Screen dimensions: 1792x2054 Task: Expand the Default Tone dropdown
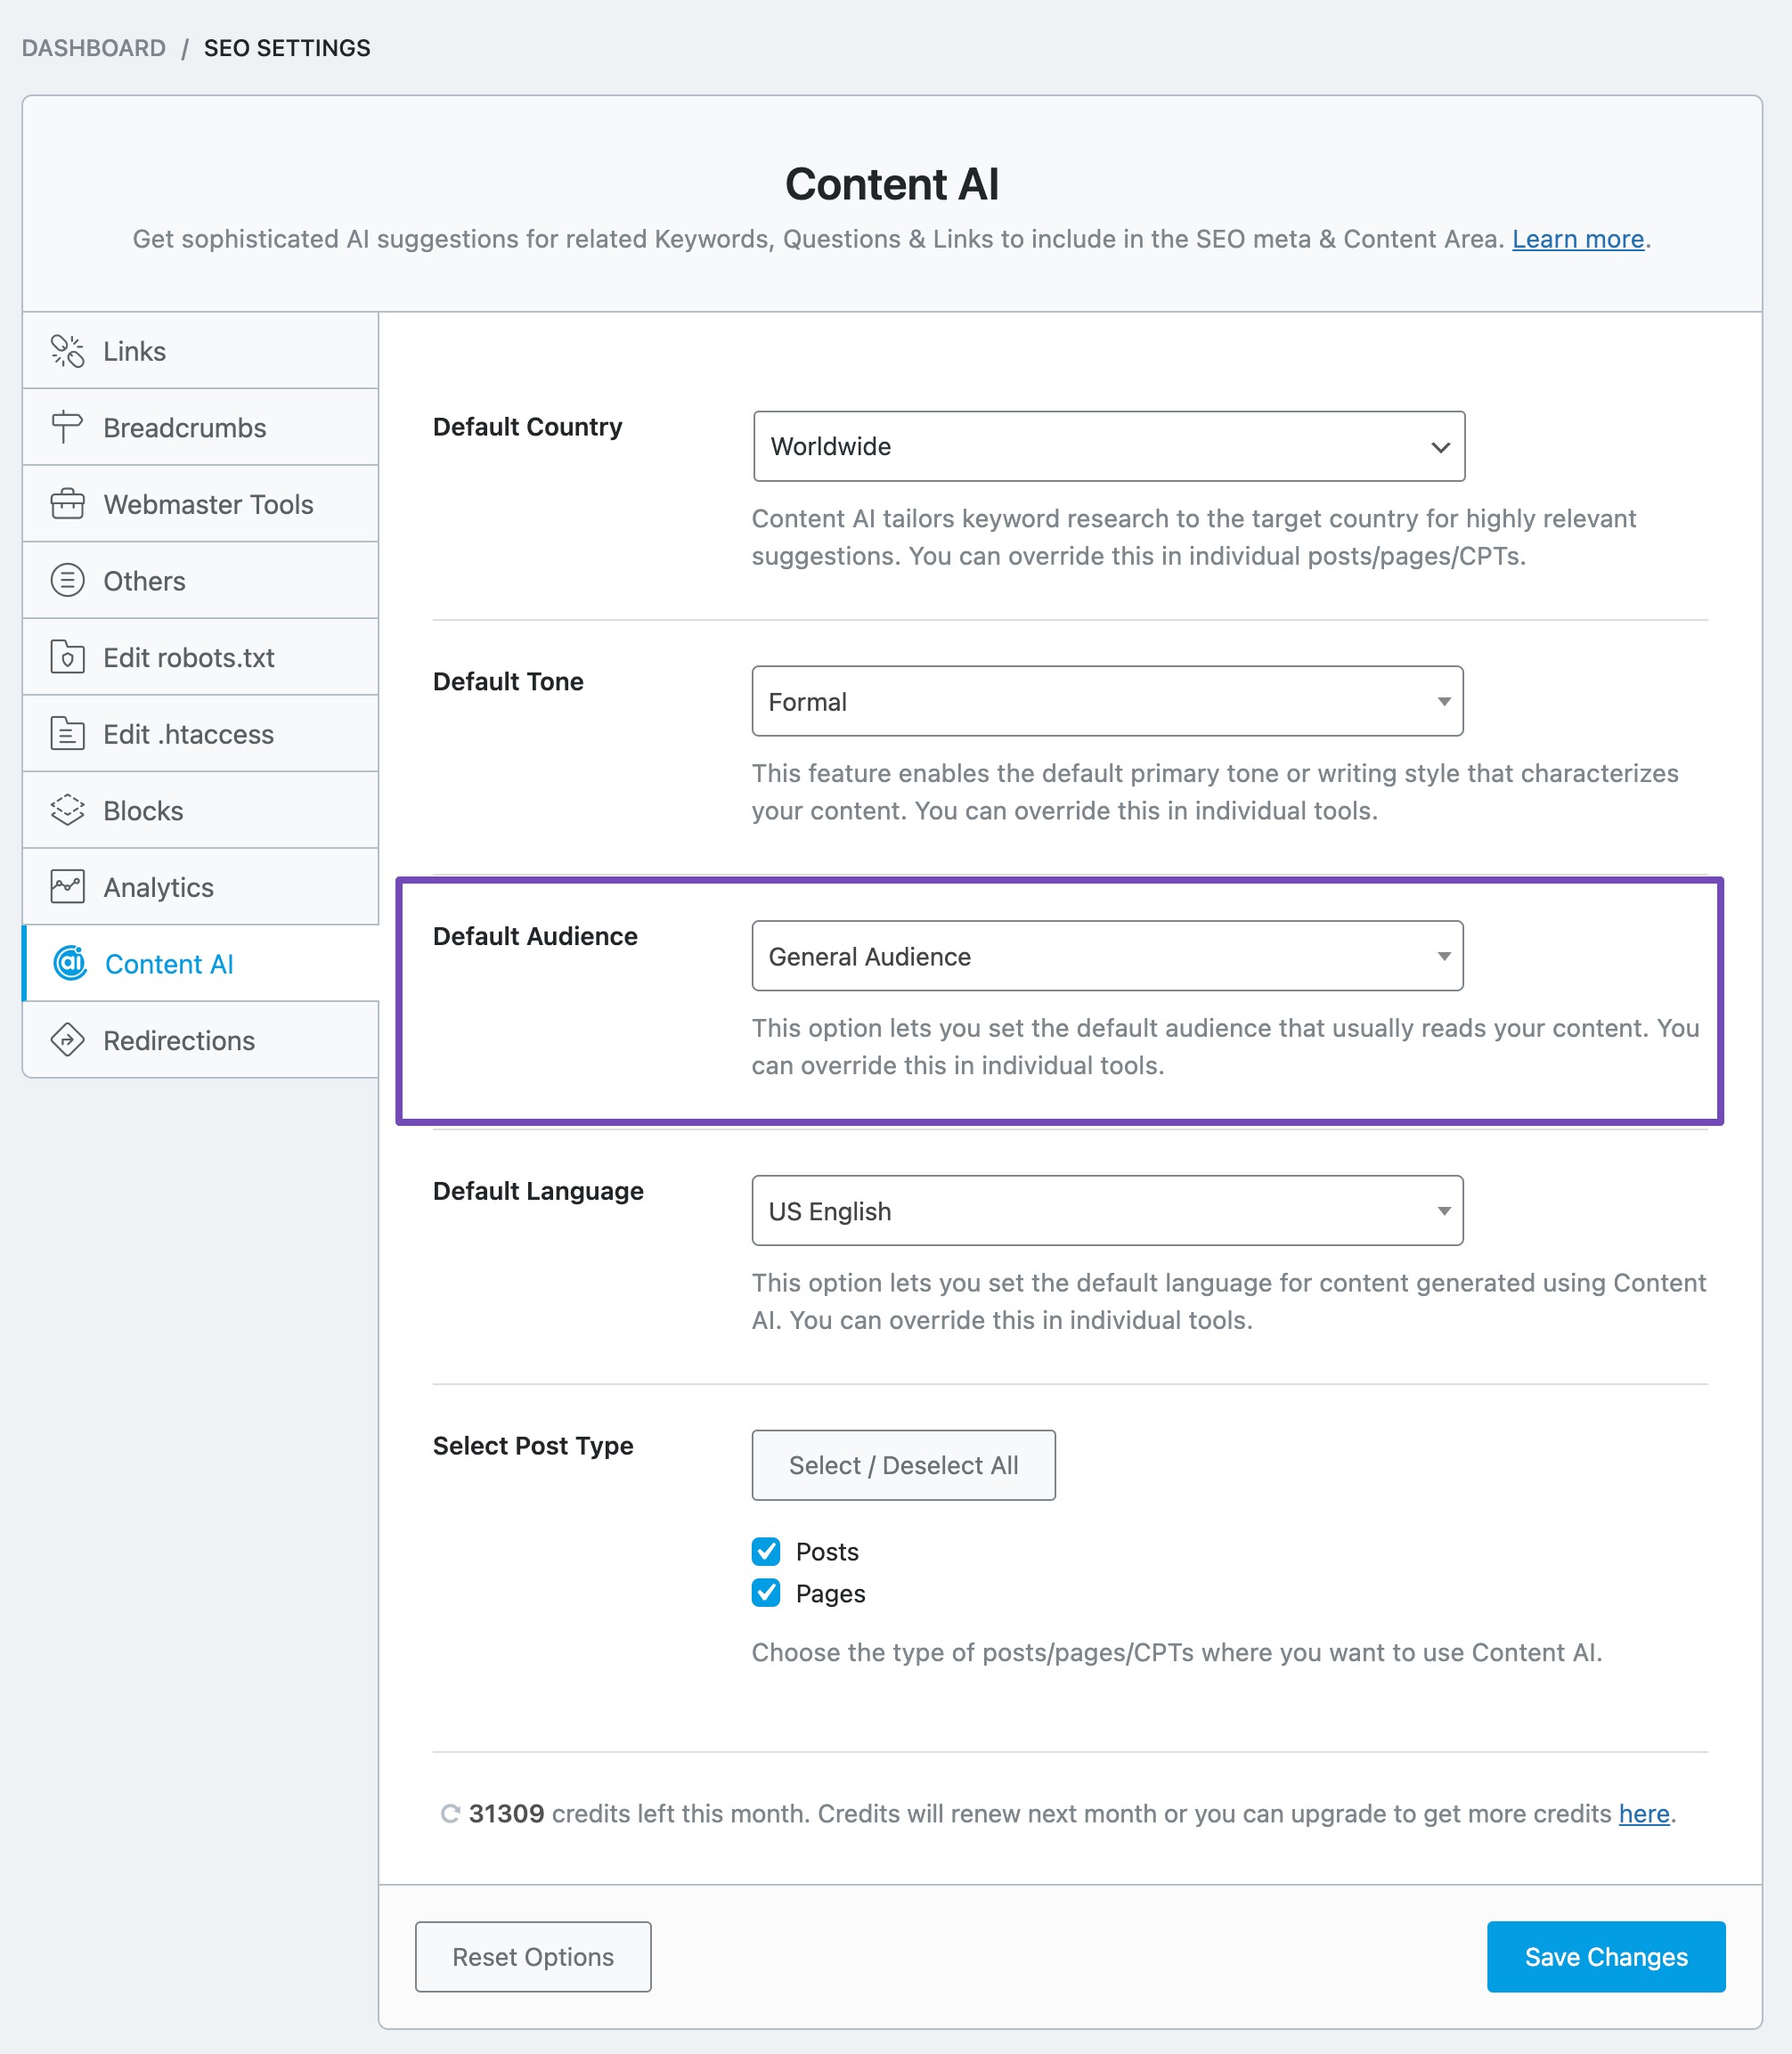pos(1107,700)
